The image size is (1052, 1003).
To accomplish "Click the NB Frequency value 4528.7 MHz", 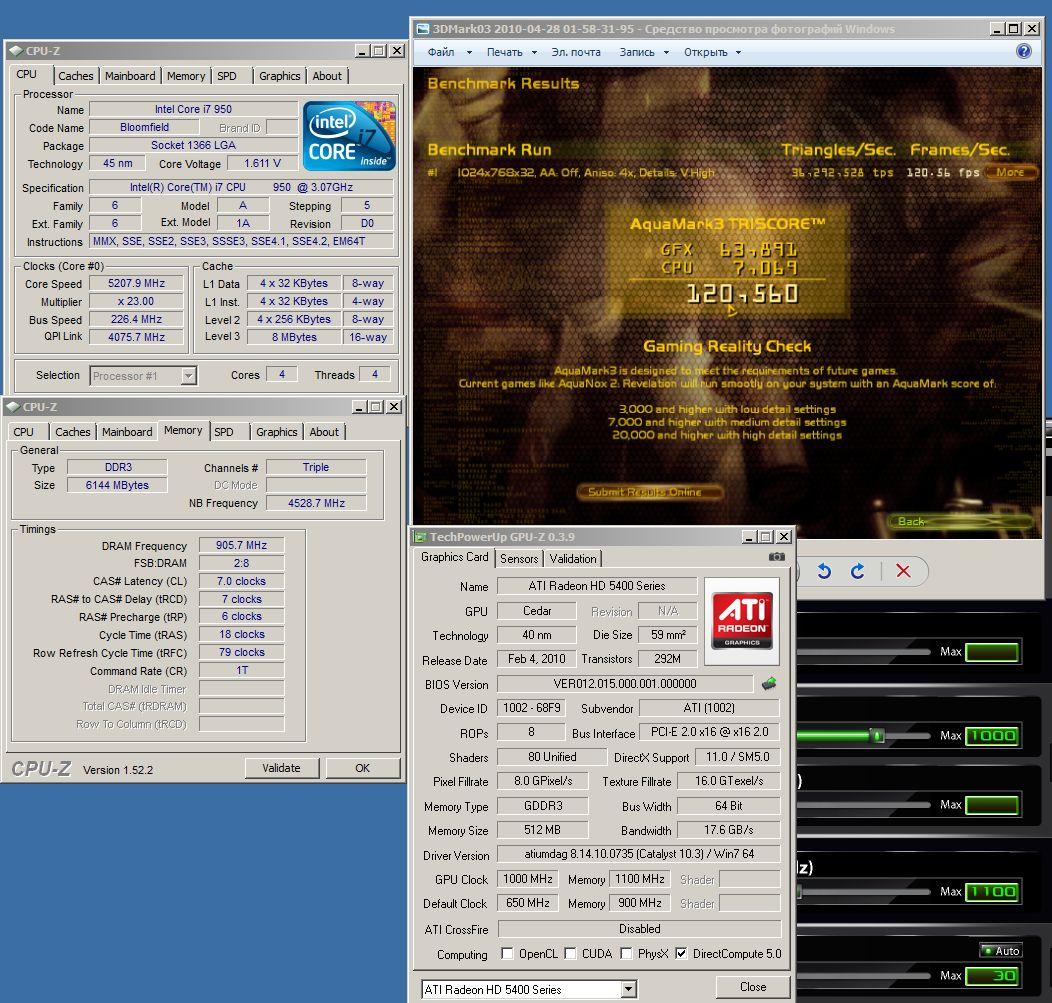I will [x=316, y=503].
